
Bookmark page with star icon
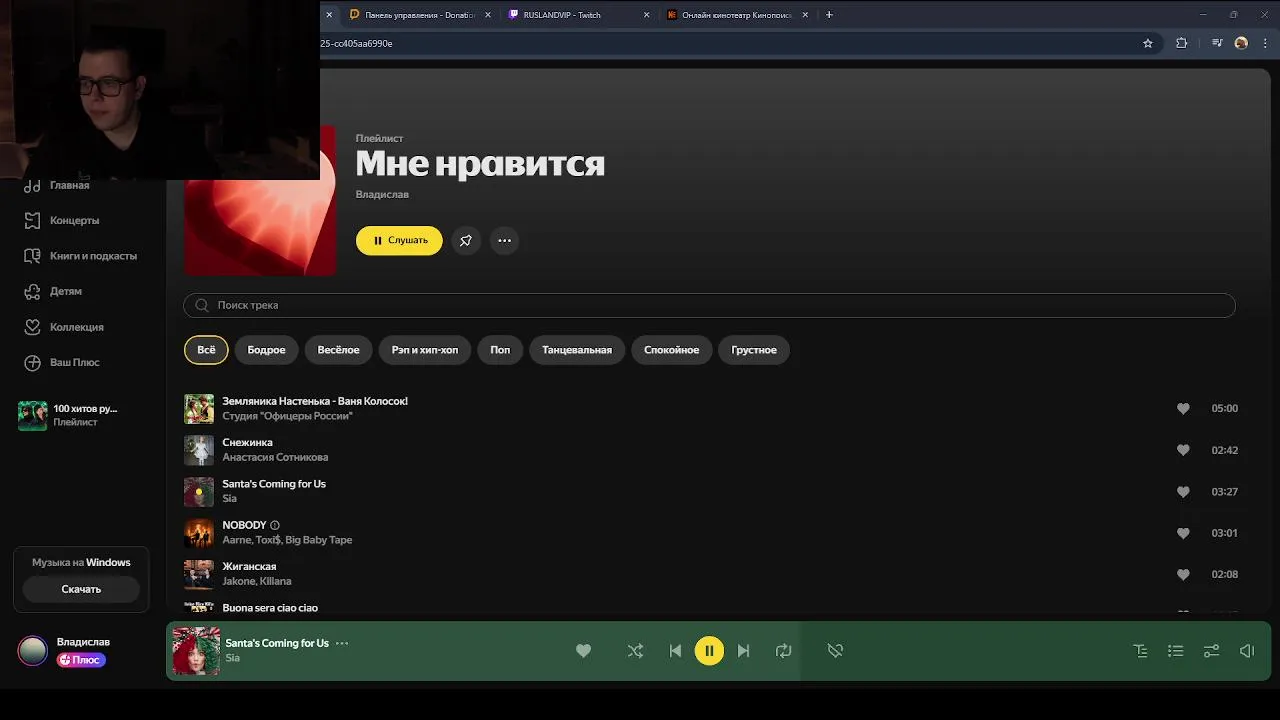coord(1148,43)
